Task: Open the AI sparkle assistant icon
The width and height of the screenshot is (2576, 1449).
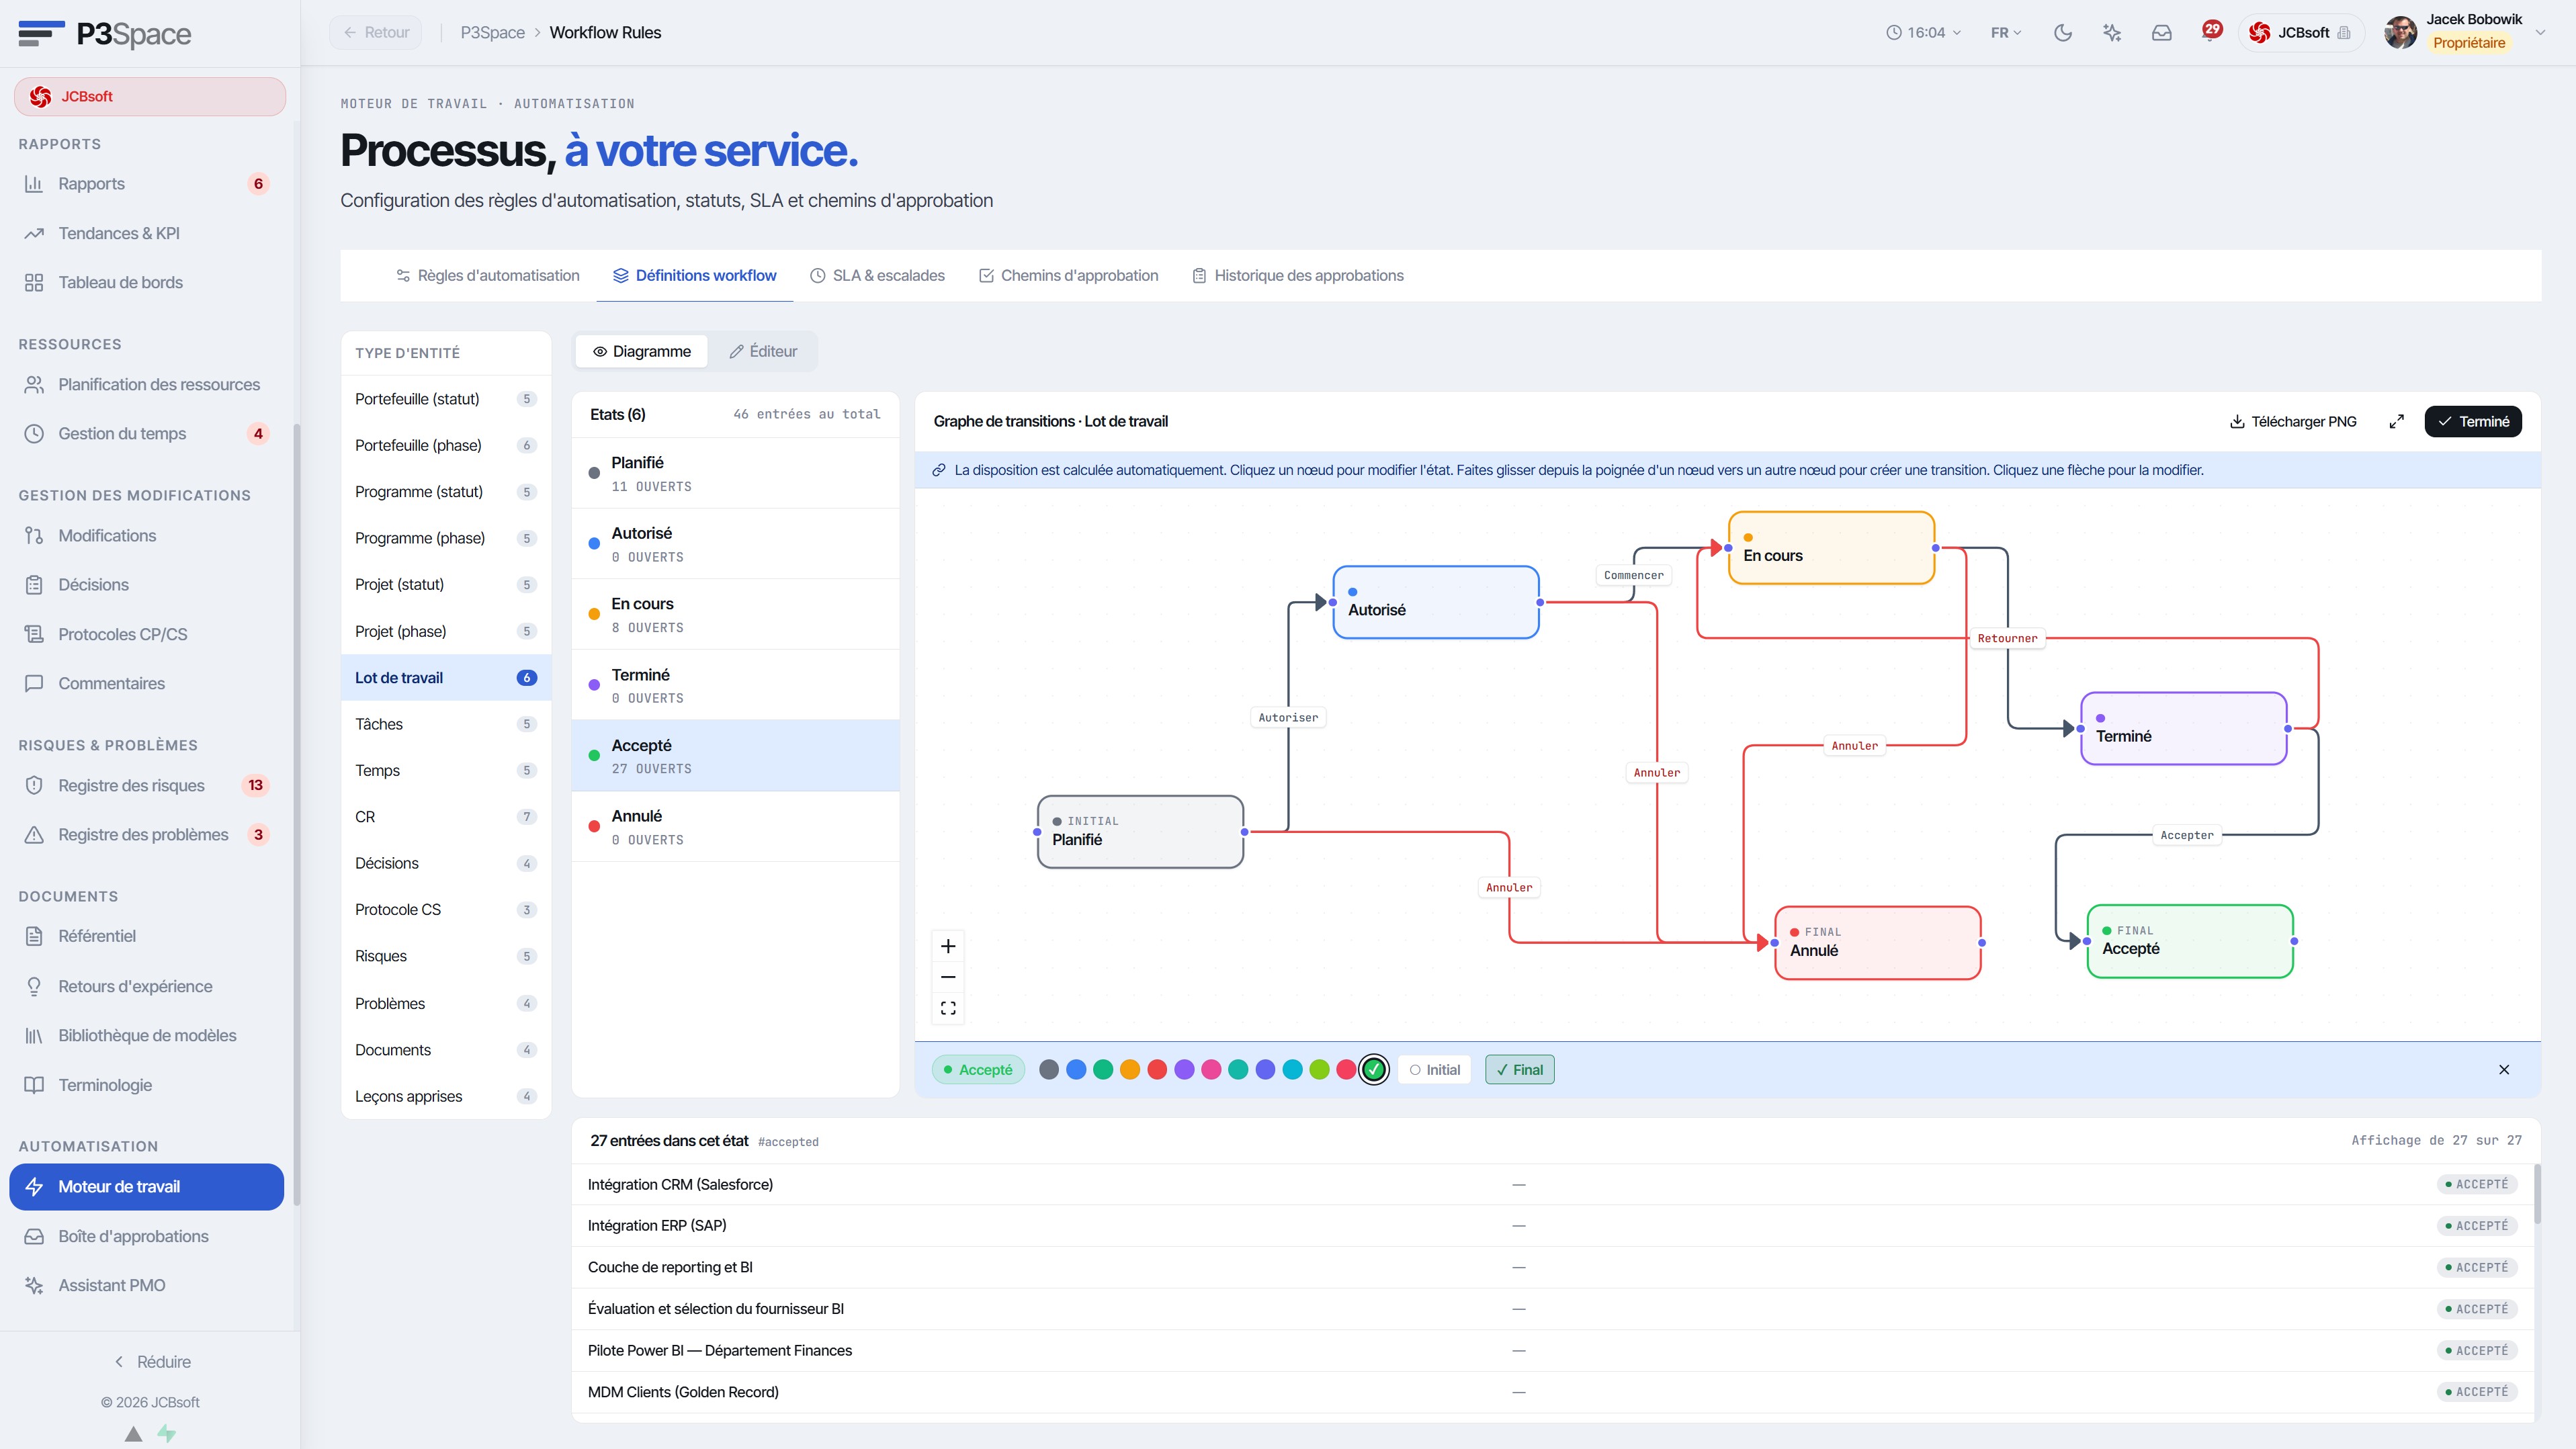Action: pyautogui.click(x=2112, y=32)
